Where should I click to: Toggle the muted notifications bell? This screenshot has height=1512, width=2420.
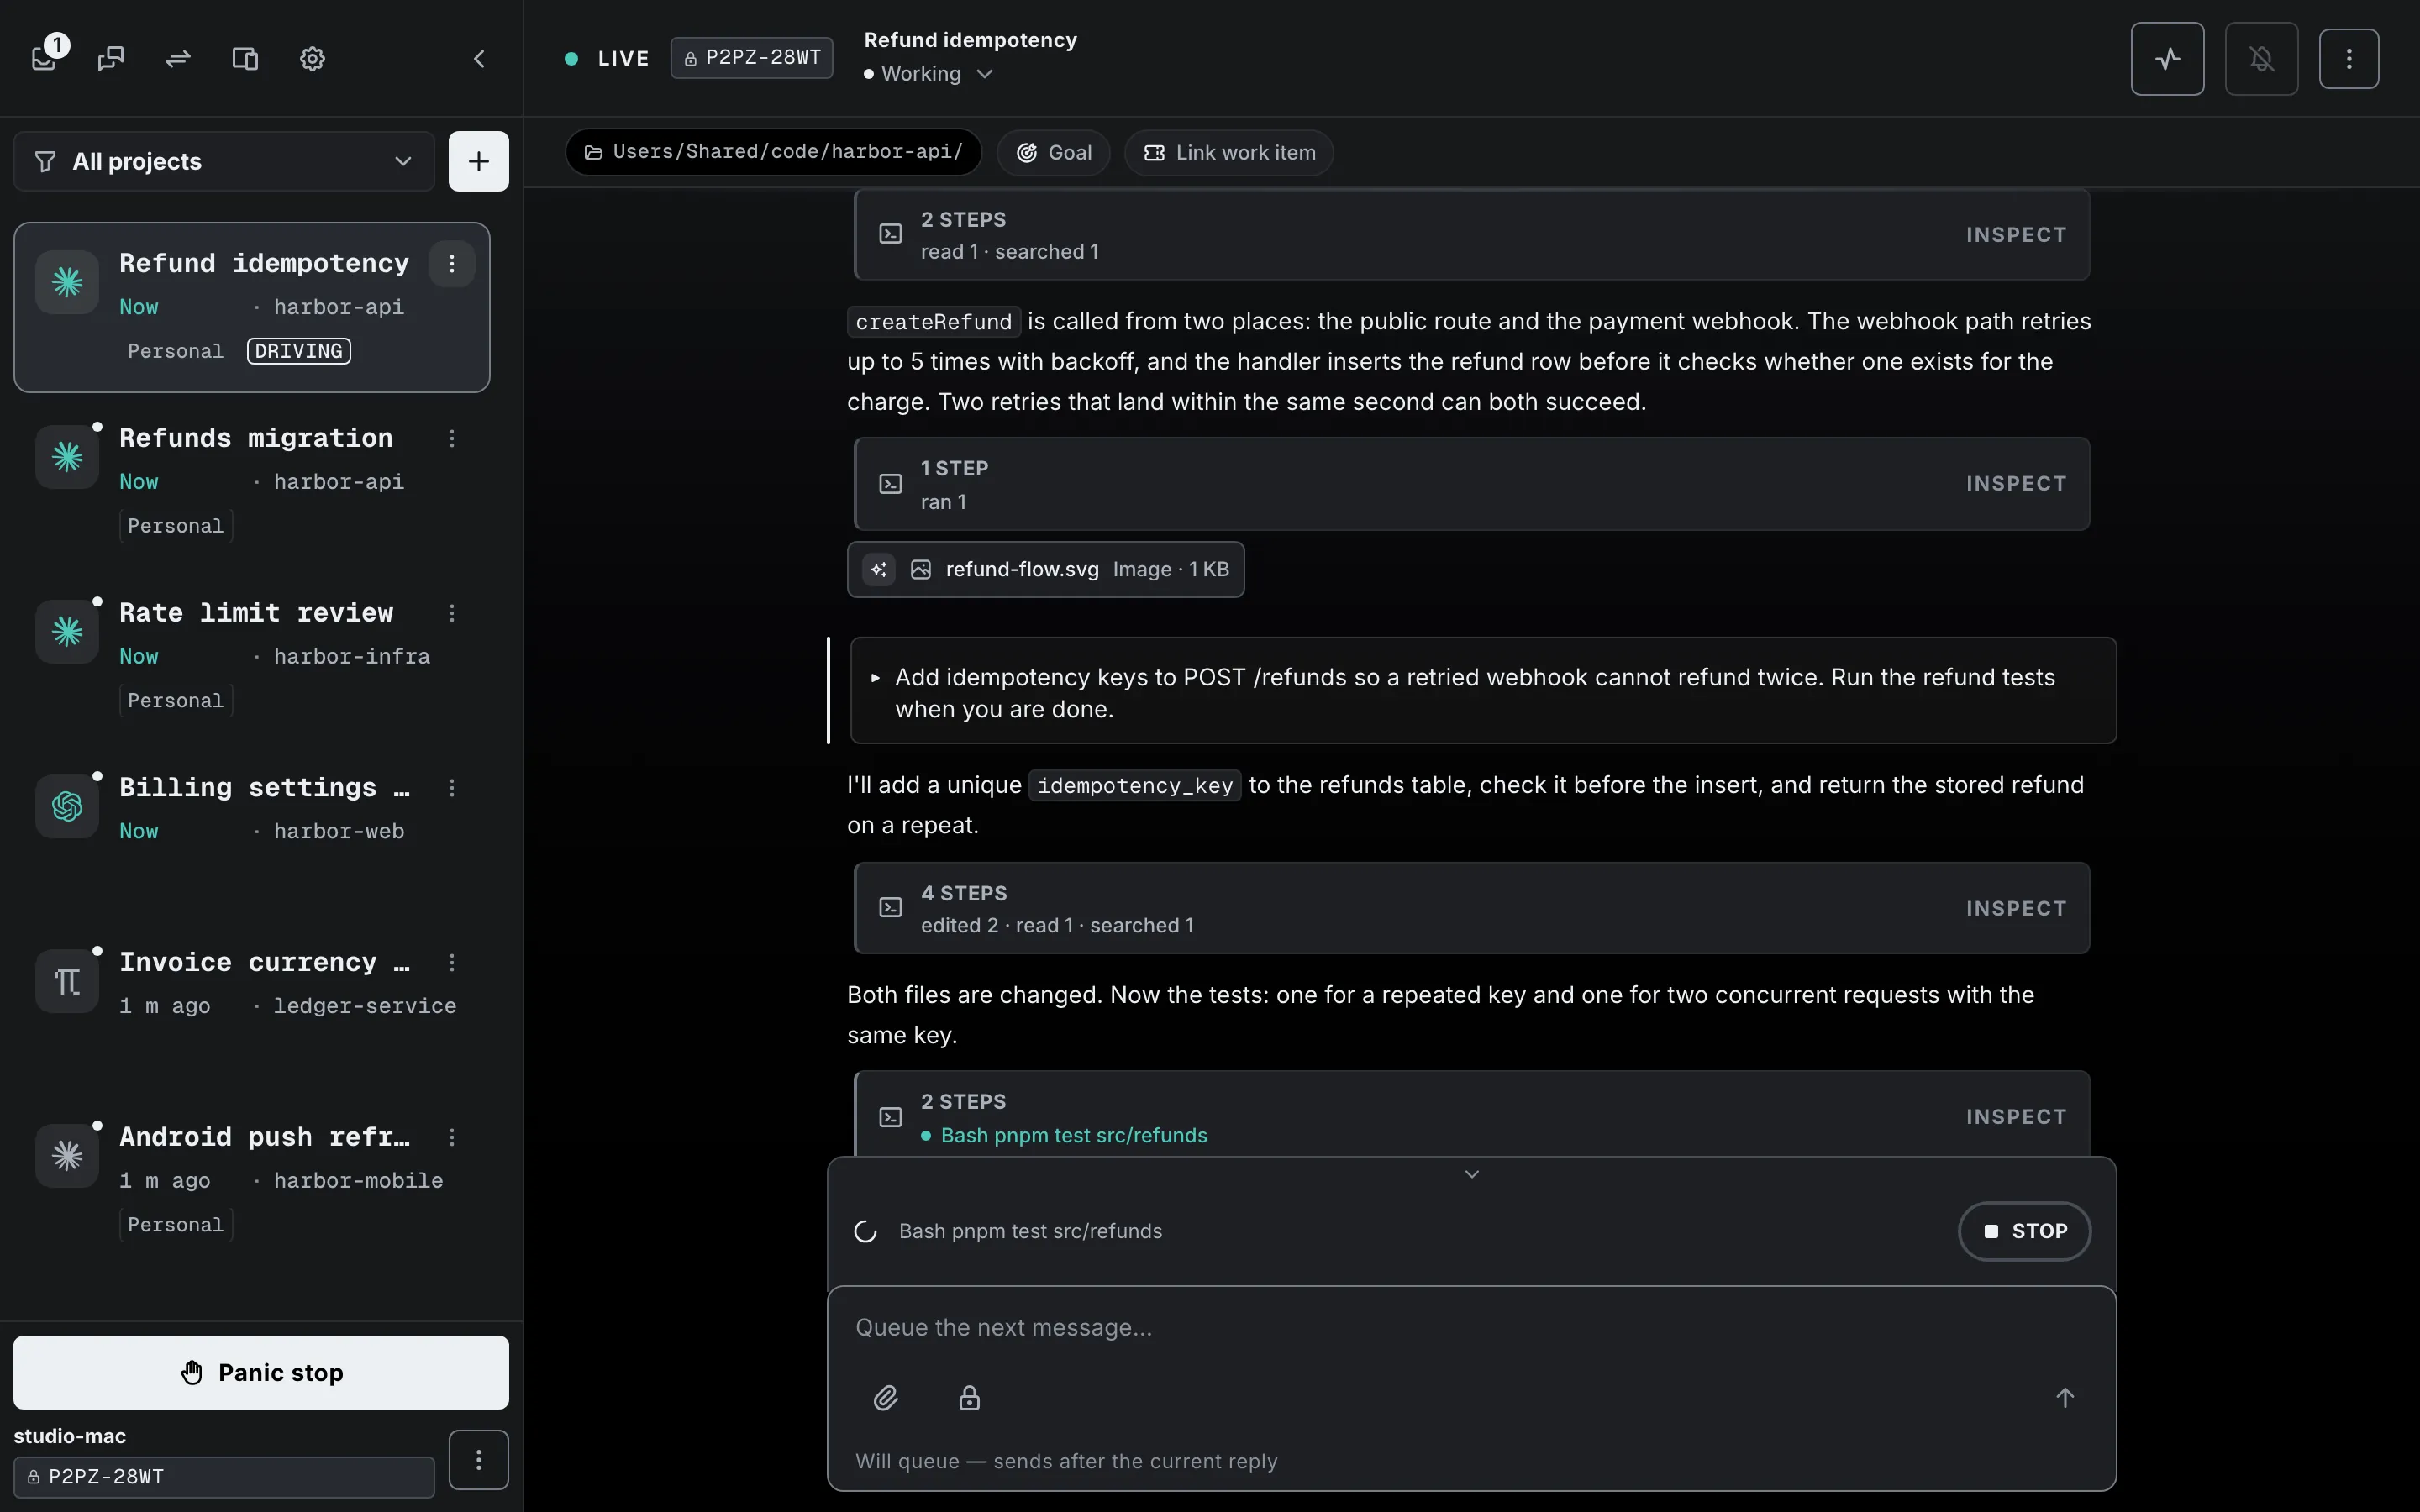click(2261, 59)
